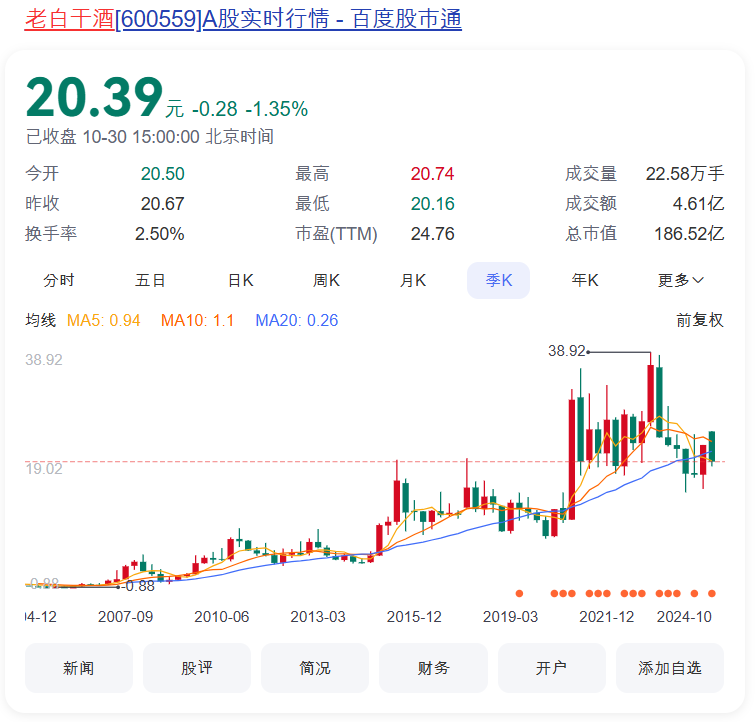Click the 换手率 value 2.50%
755x722 pixels.
(x=159, y=234)
